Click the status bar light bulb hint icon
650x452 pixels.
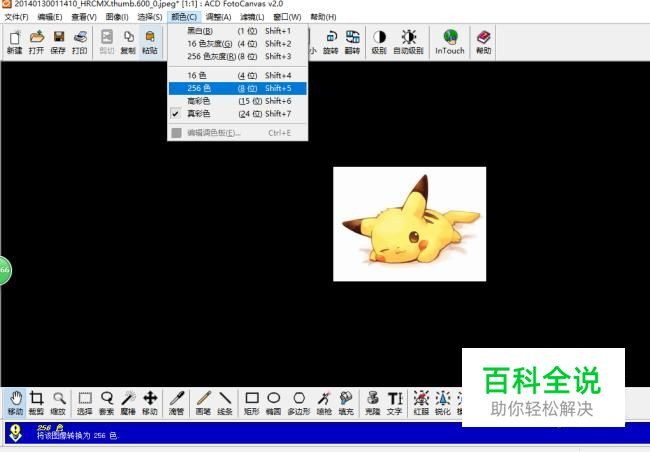coord(16,433)
